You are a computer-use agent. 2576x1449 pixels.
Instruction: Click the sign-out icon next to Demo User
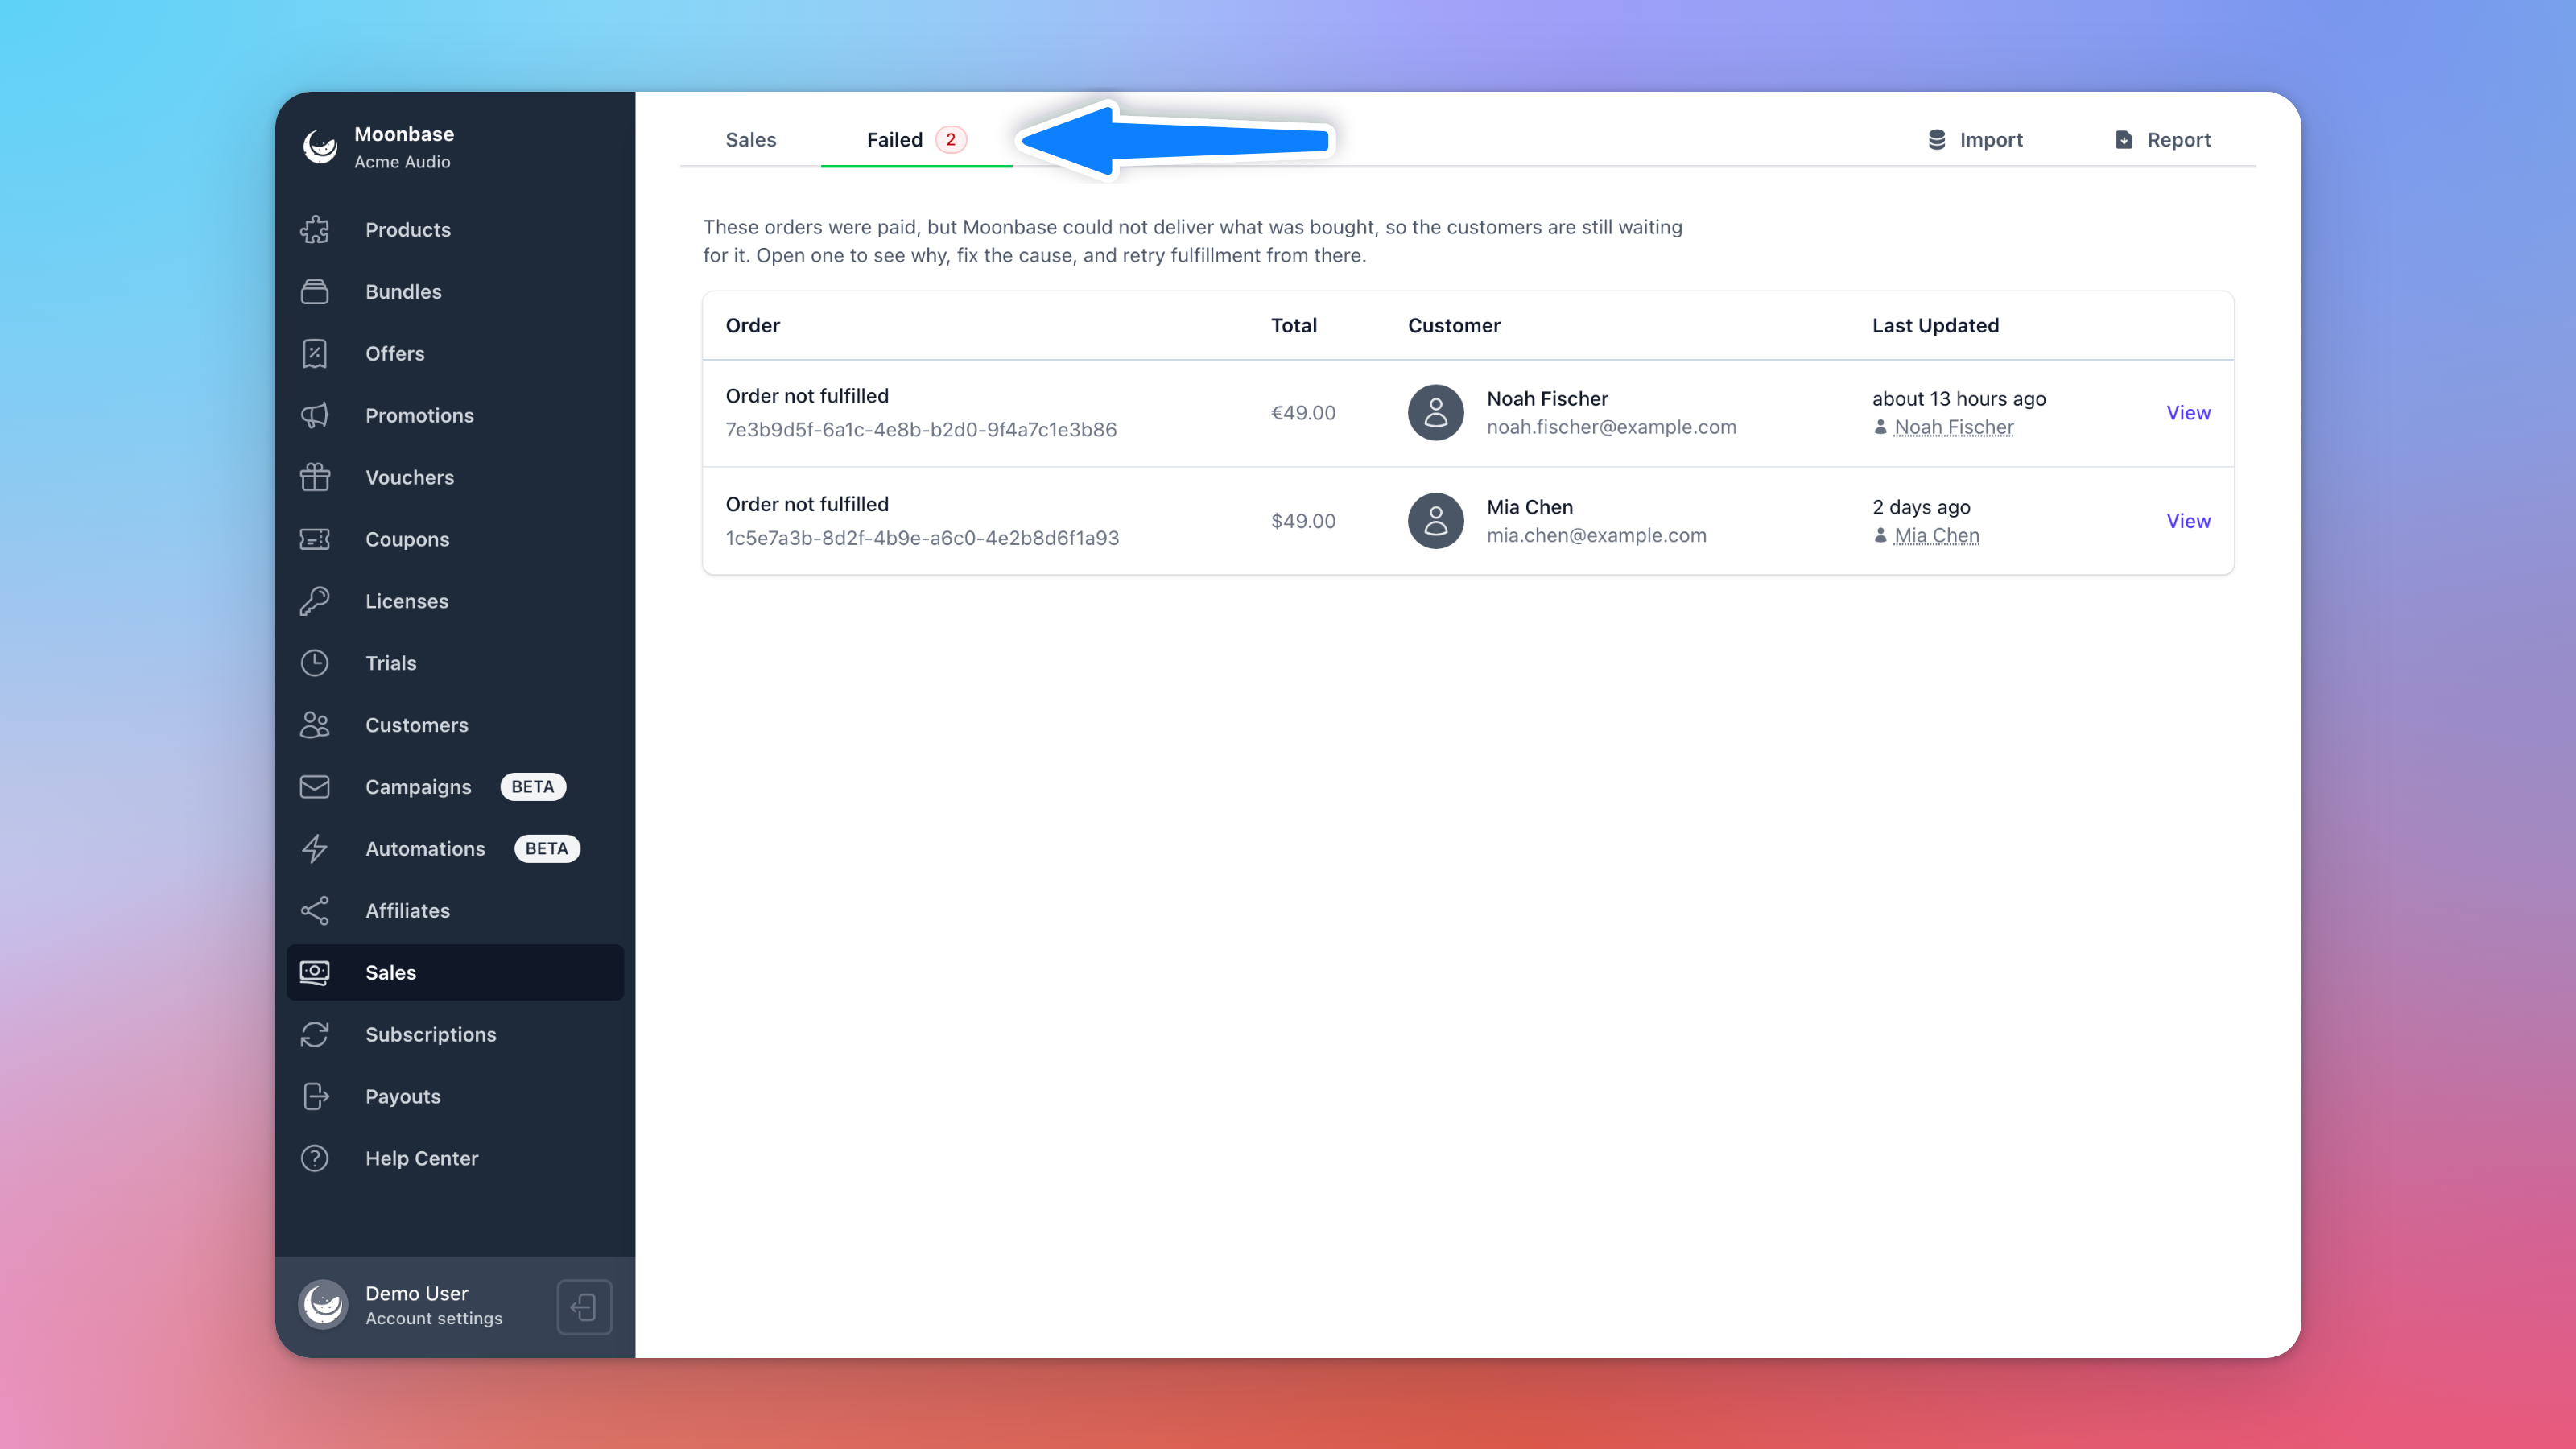585,1307
